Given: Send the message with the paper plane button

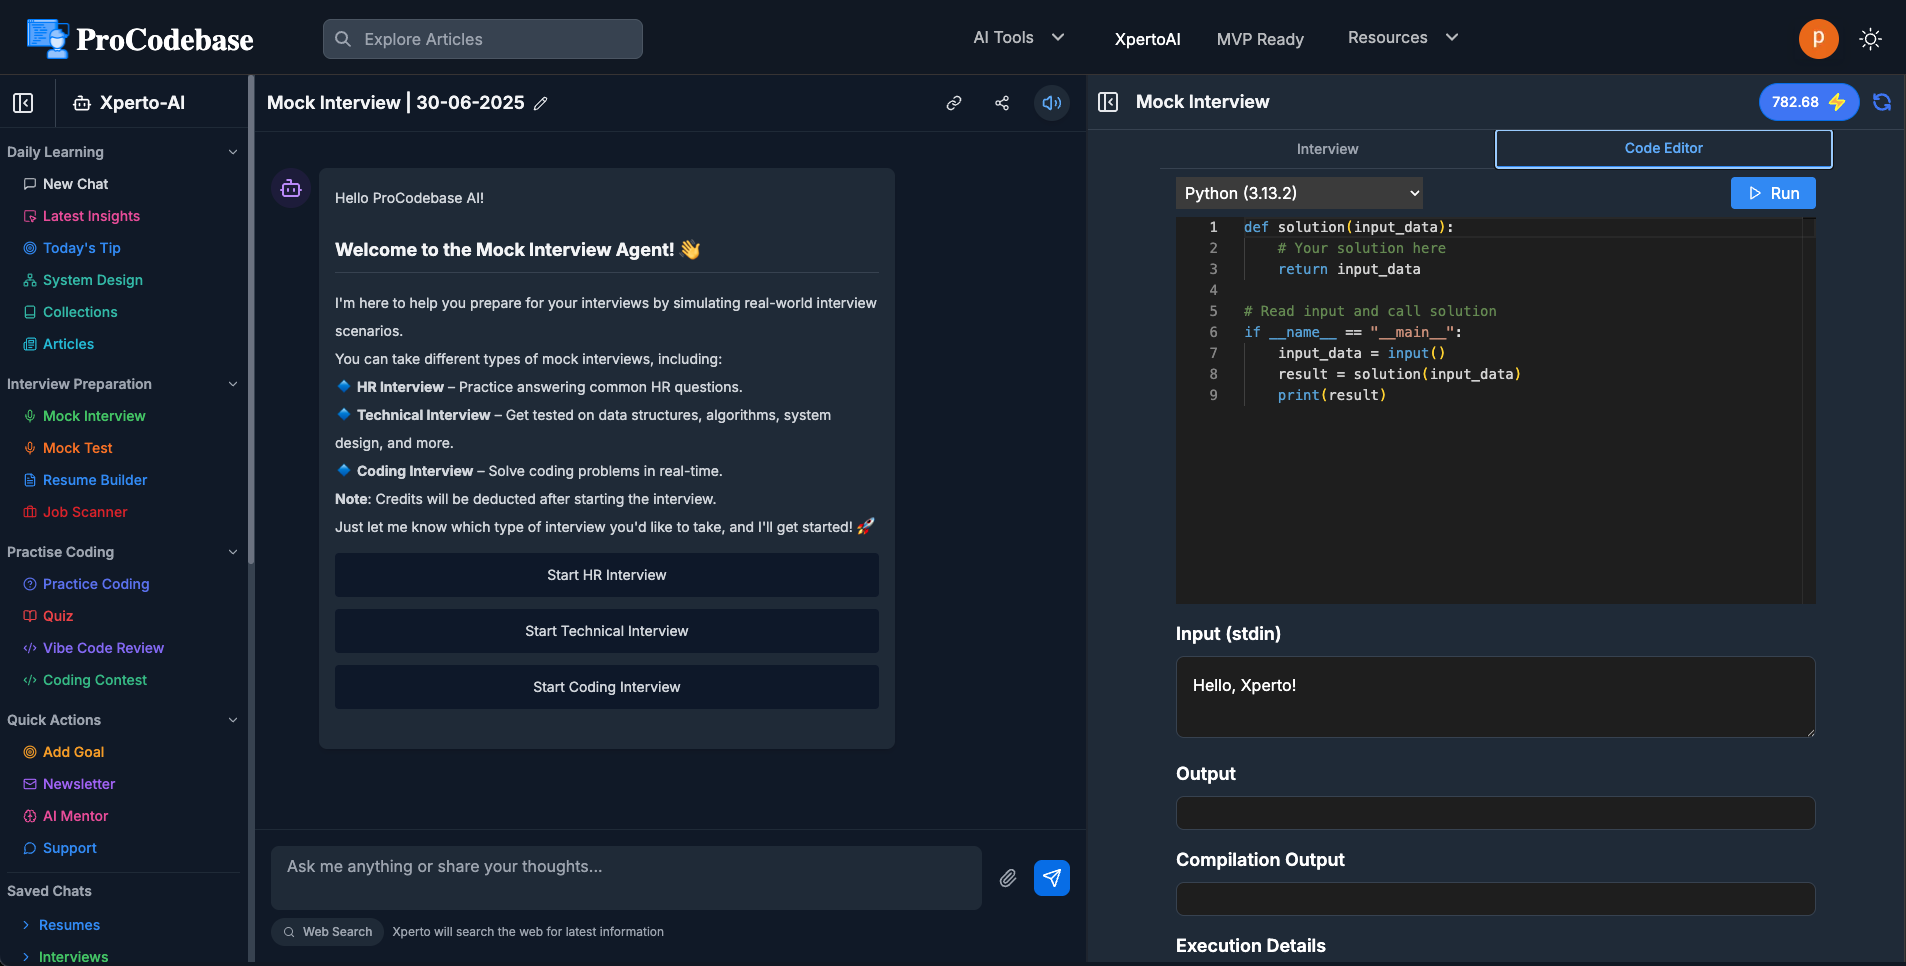Looking at the screenshot, I should (x=1052, y=878).
